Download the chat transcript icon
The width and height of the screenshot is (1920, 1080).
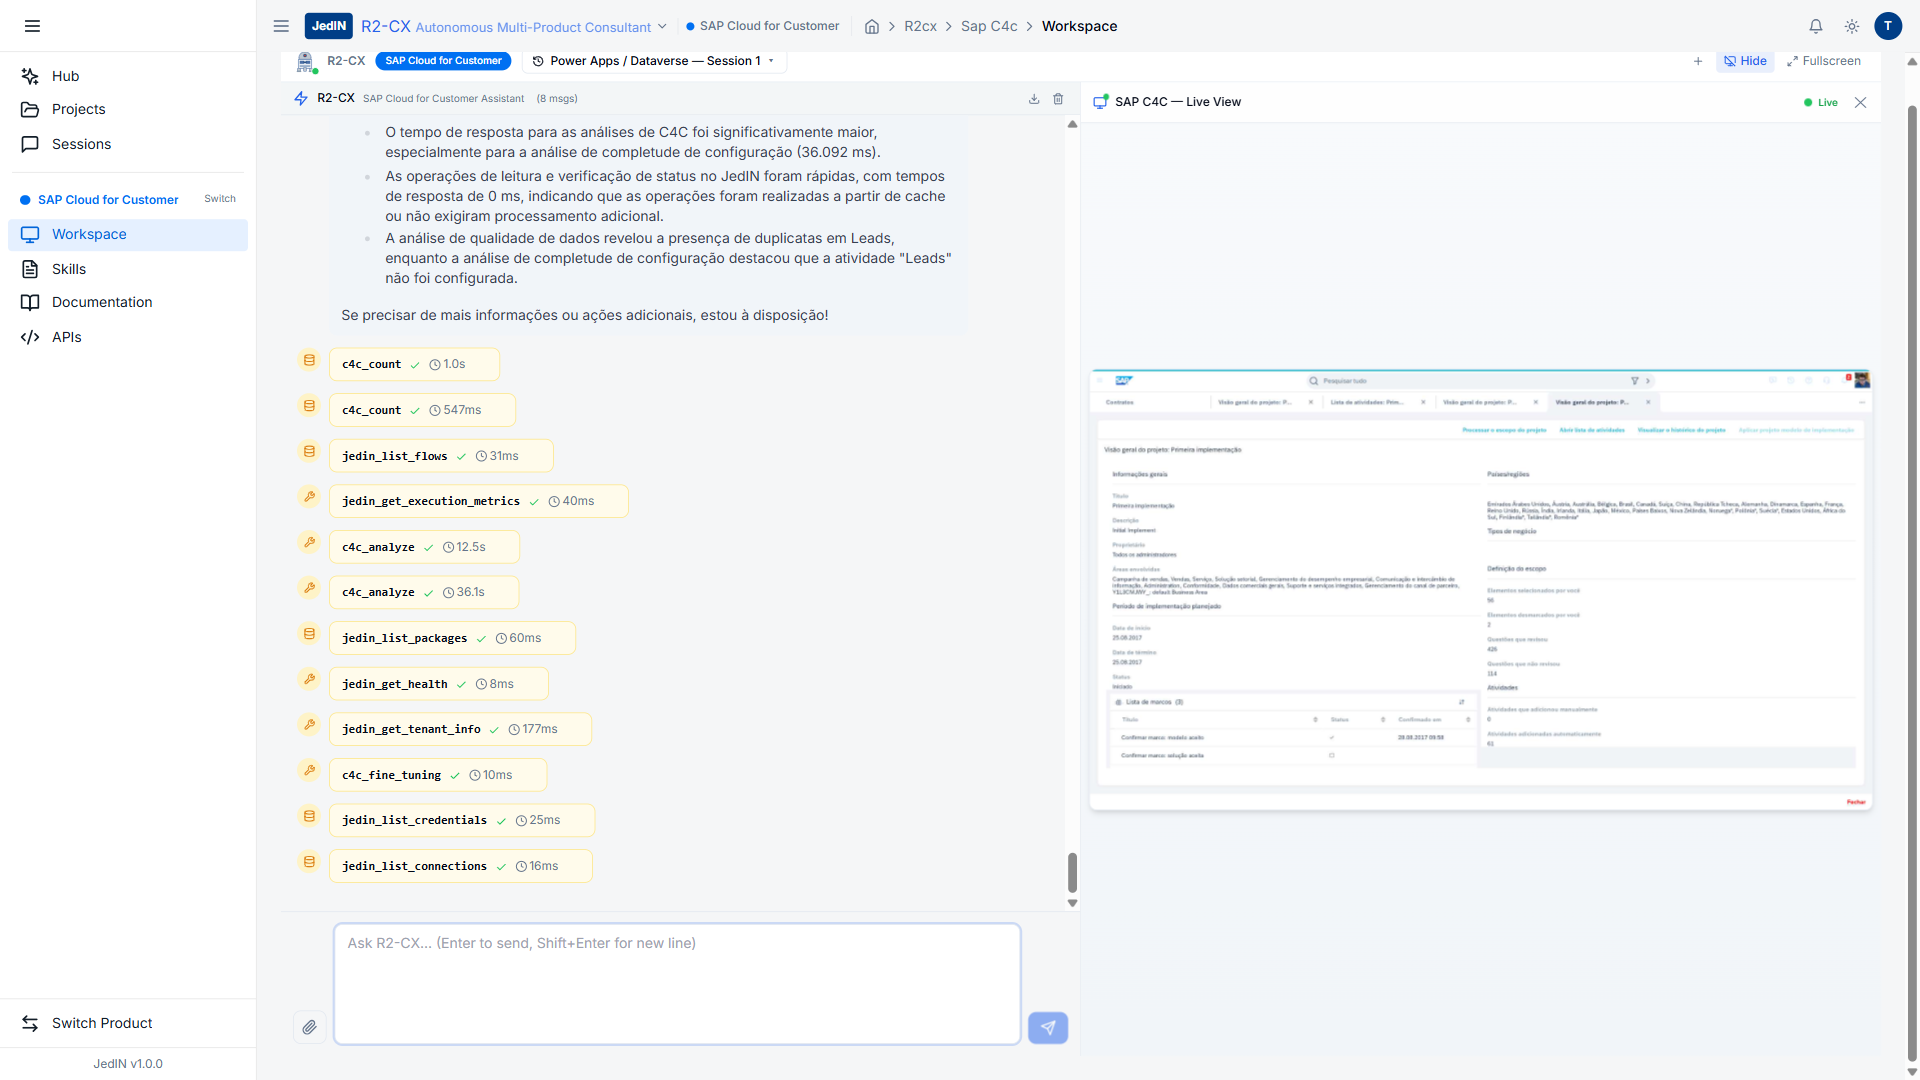point(1034,99)
